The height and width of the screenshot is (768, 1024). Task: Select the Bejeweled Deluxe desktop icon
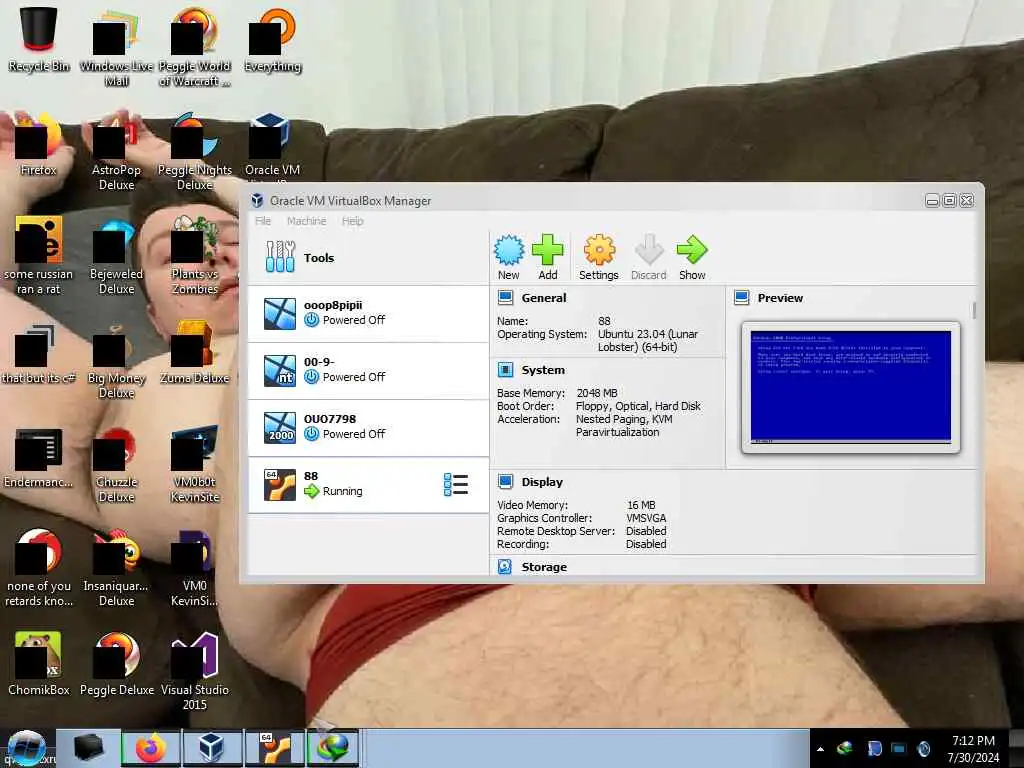click(x=116, y=255)
